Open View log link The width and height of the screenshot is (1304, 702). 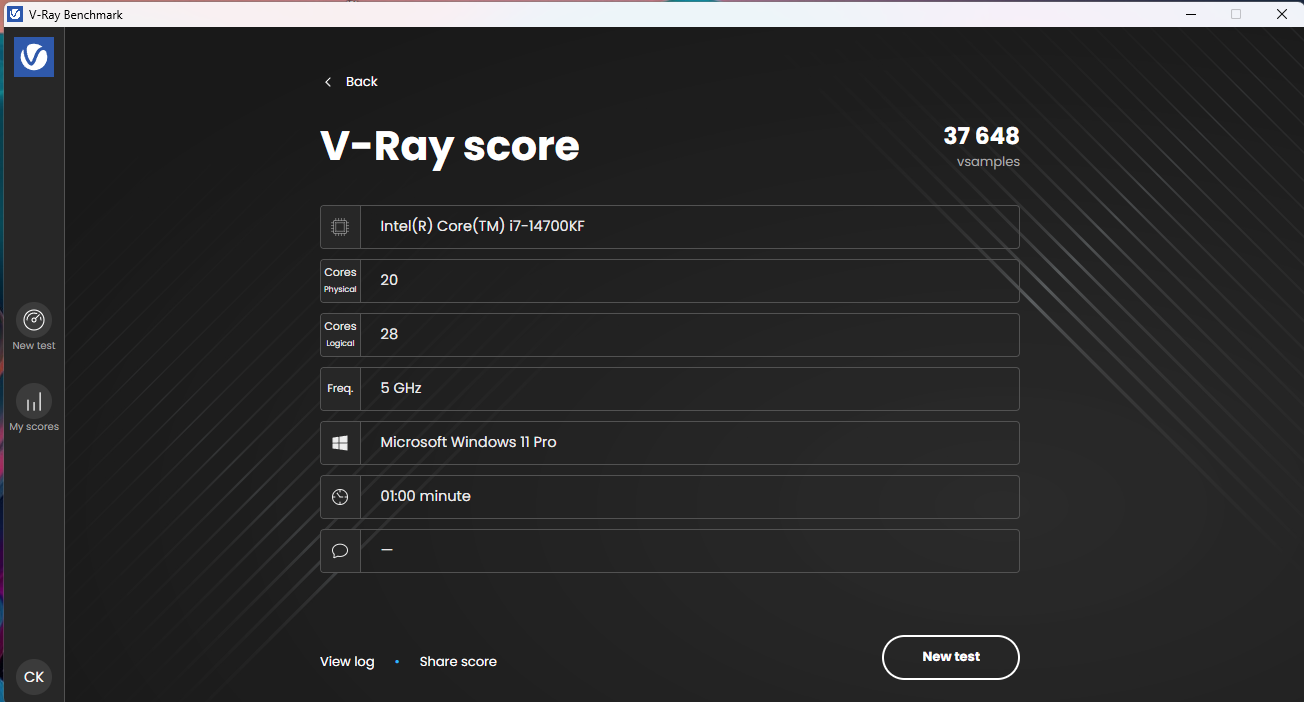(347, 661)
